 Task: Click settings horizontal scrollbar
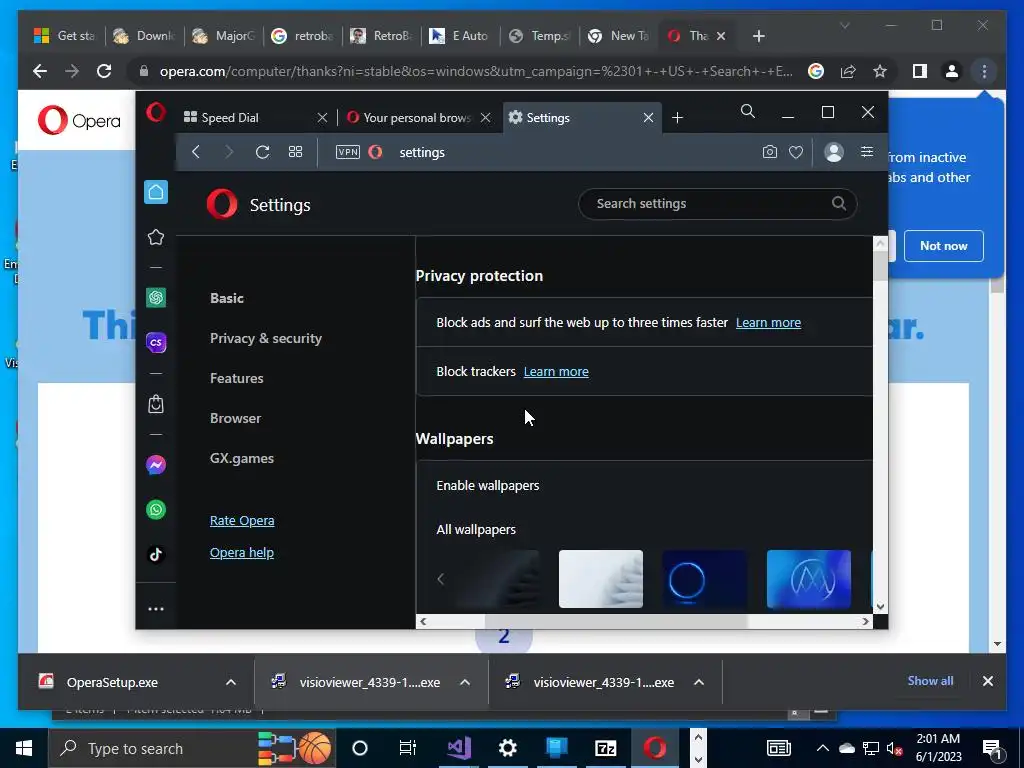[616, 621]
